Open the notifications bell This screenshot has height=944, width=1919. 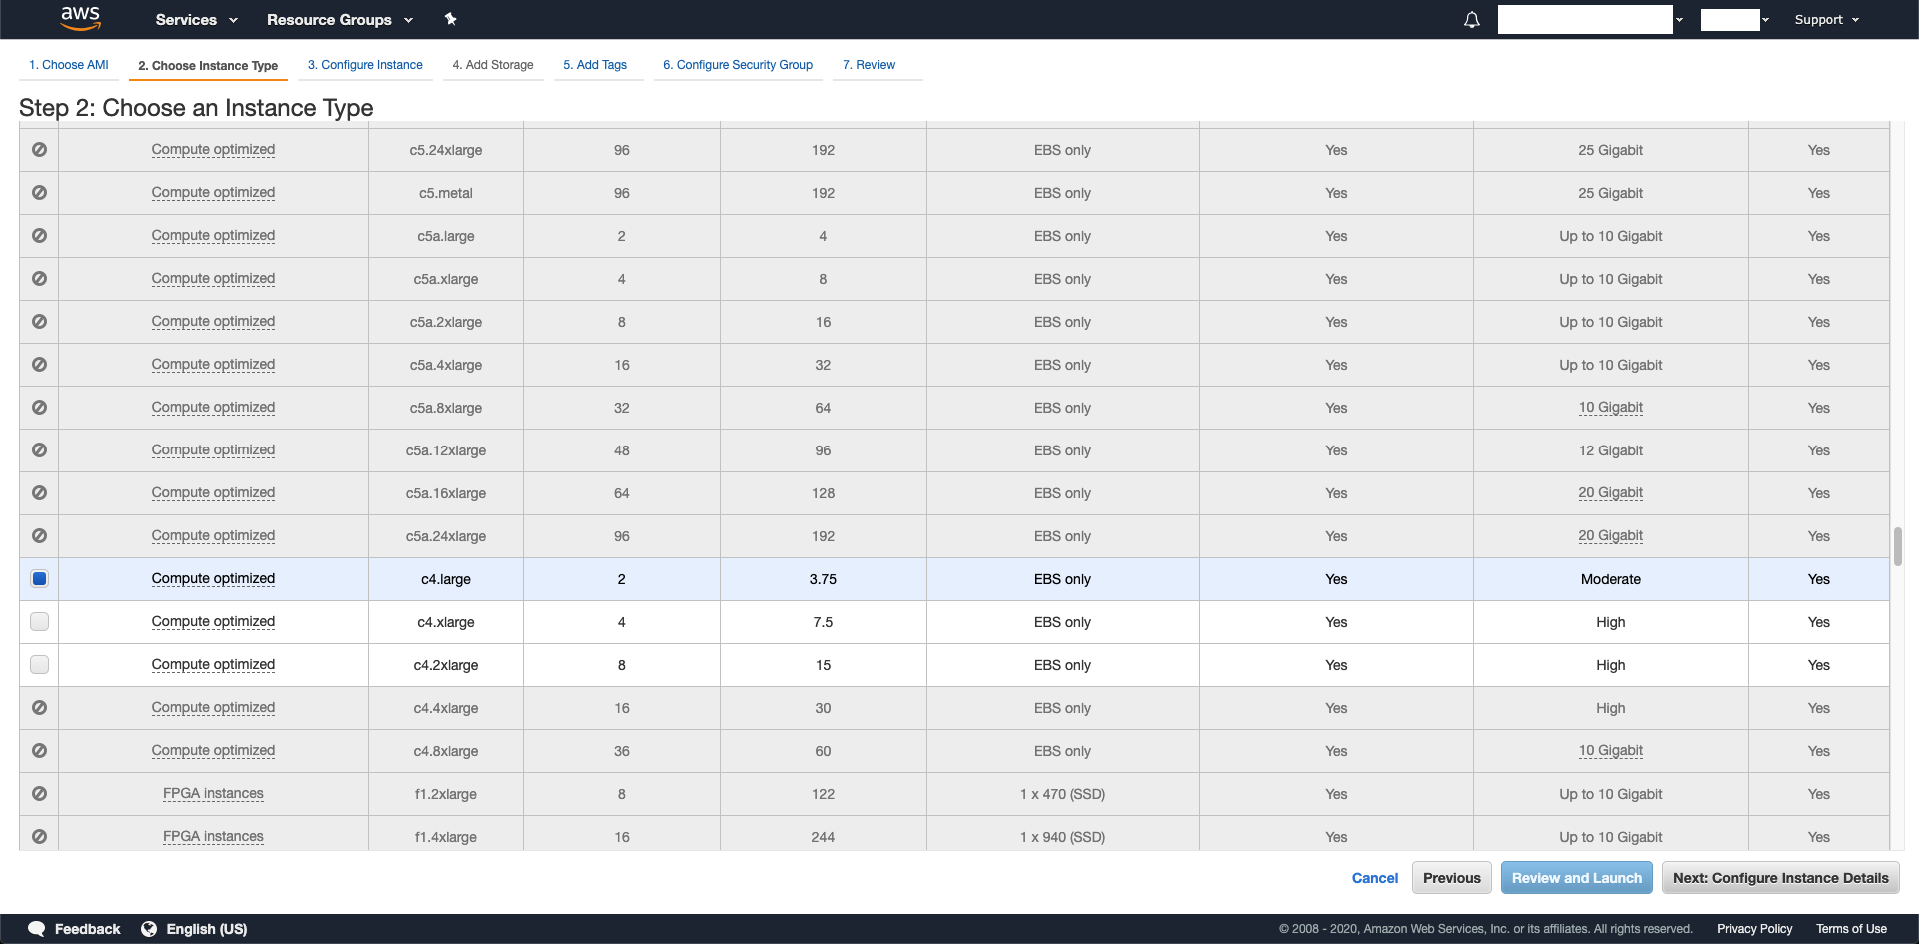[1471, 20]
